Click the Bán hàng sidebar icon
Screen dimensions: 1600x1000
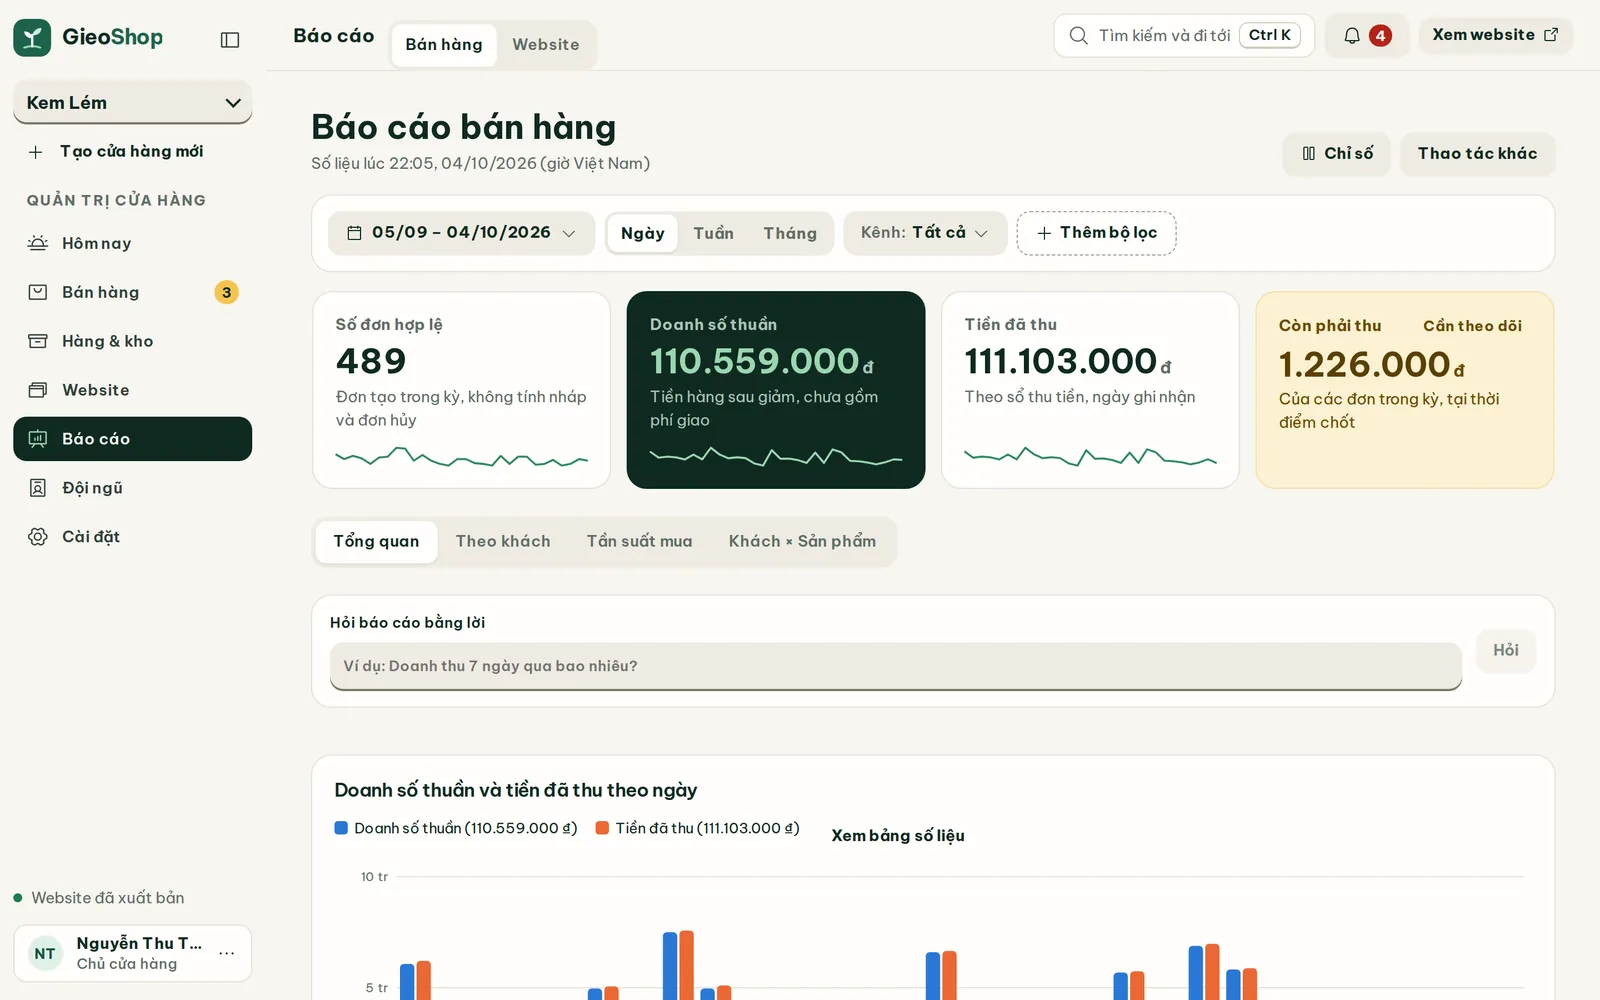pos(38,292)
